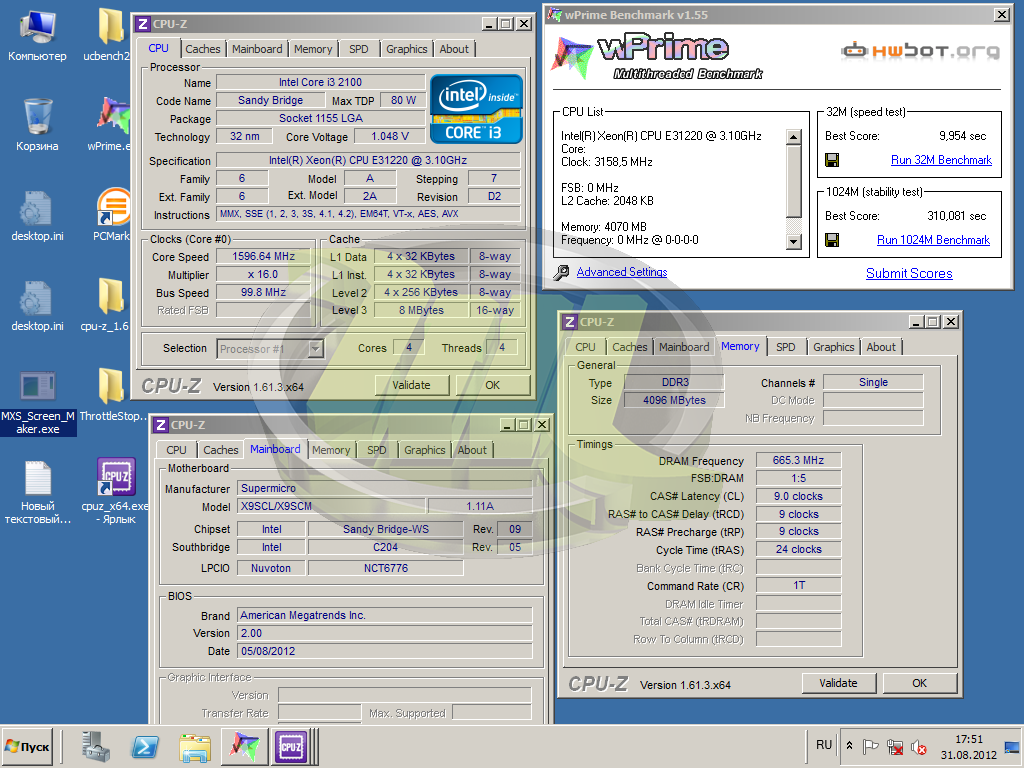Switch to wPrime taskbar button

244,746
